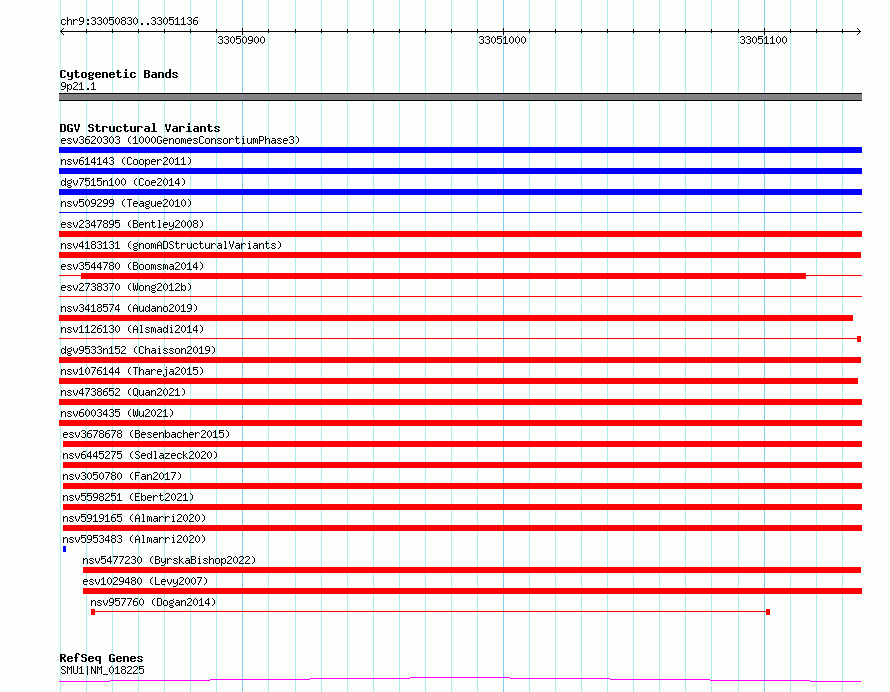Open nsv4183131 (gnomADStructuralVariants) variant label
Screen dimensions: 890x692
click(171, 245)
